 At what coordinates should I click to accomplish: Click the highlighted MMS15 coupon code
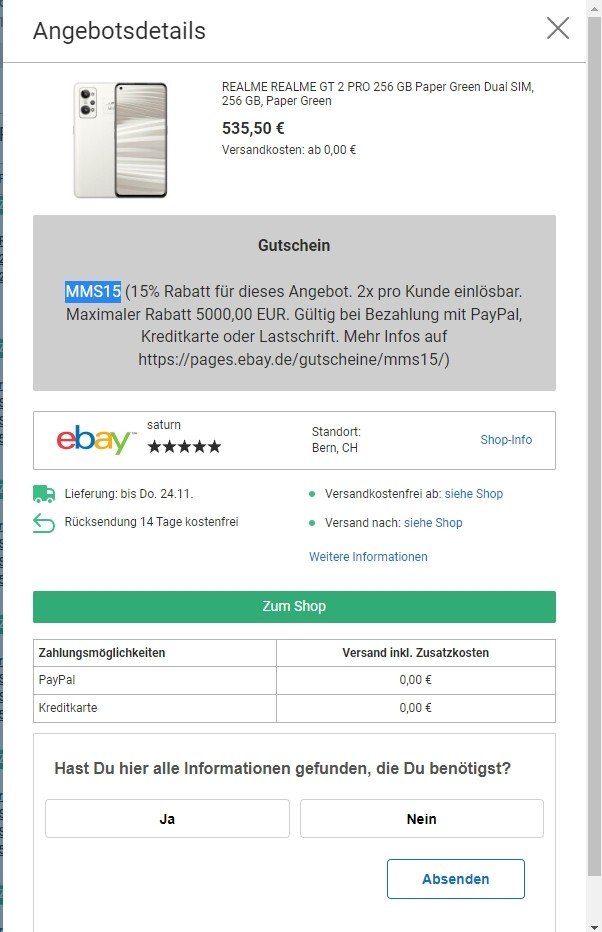pyautogui.click(x=93, y=291)
